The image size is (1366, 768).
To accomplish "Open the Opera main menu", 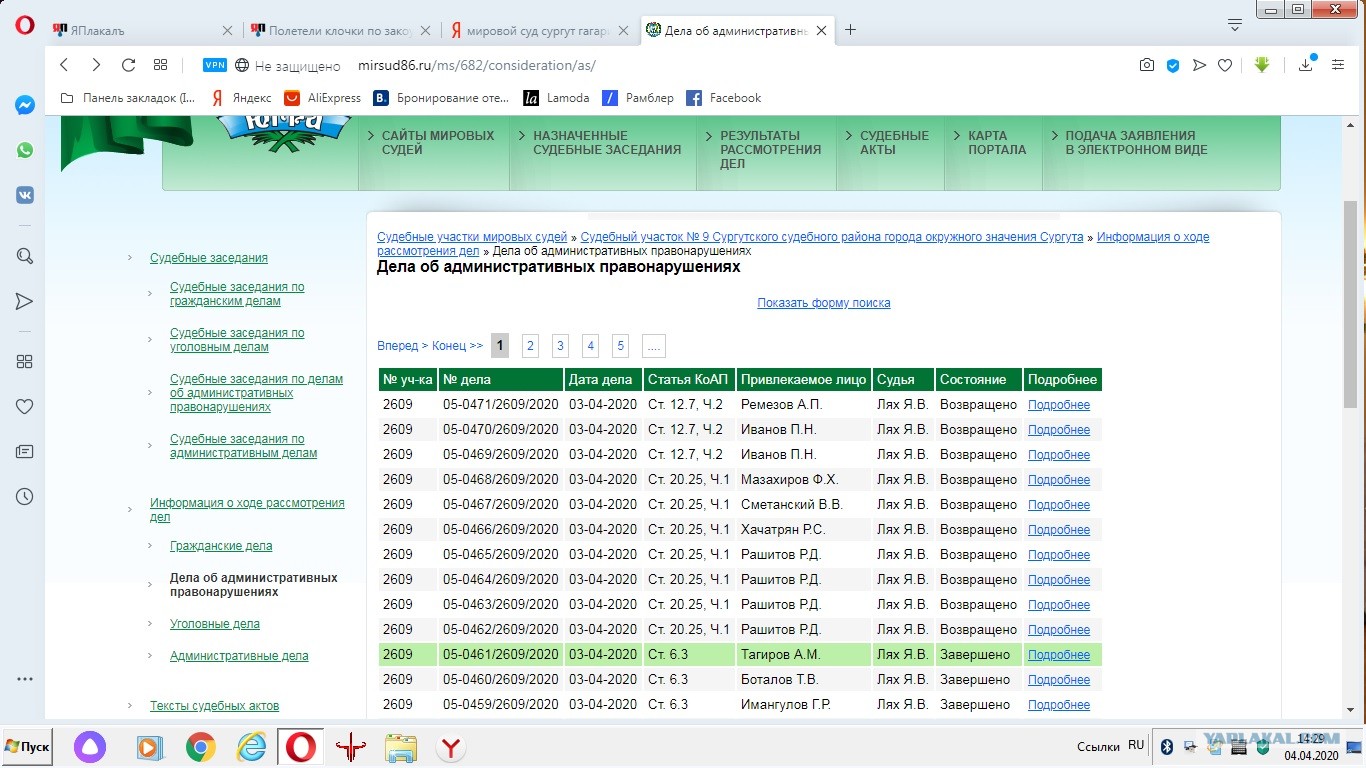I will coord(25,26).
